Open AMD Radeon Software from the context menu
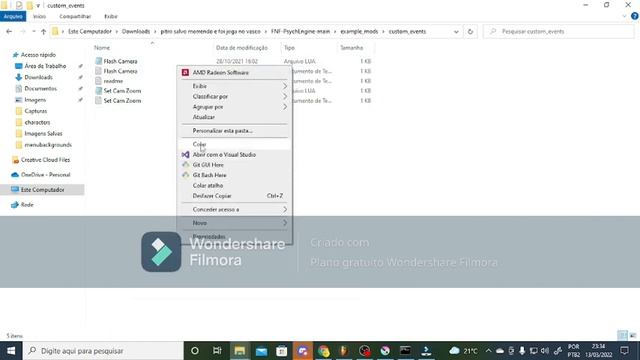Screen dimensions: 640x360 tap(234, 73)
